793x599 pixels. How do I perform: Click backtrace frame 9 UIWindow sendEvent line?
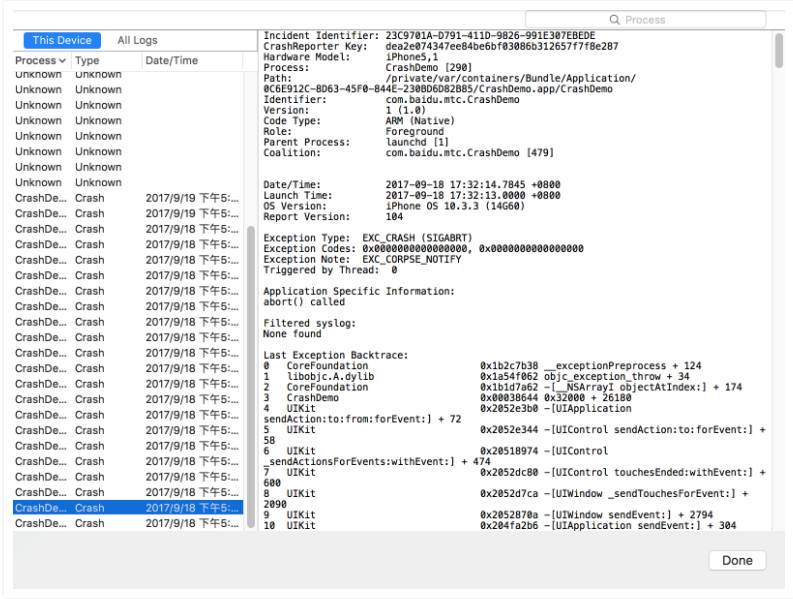(488, 515)
